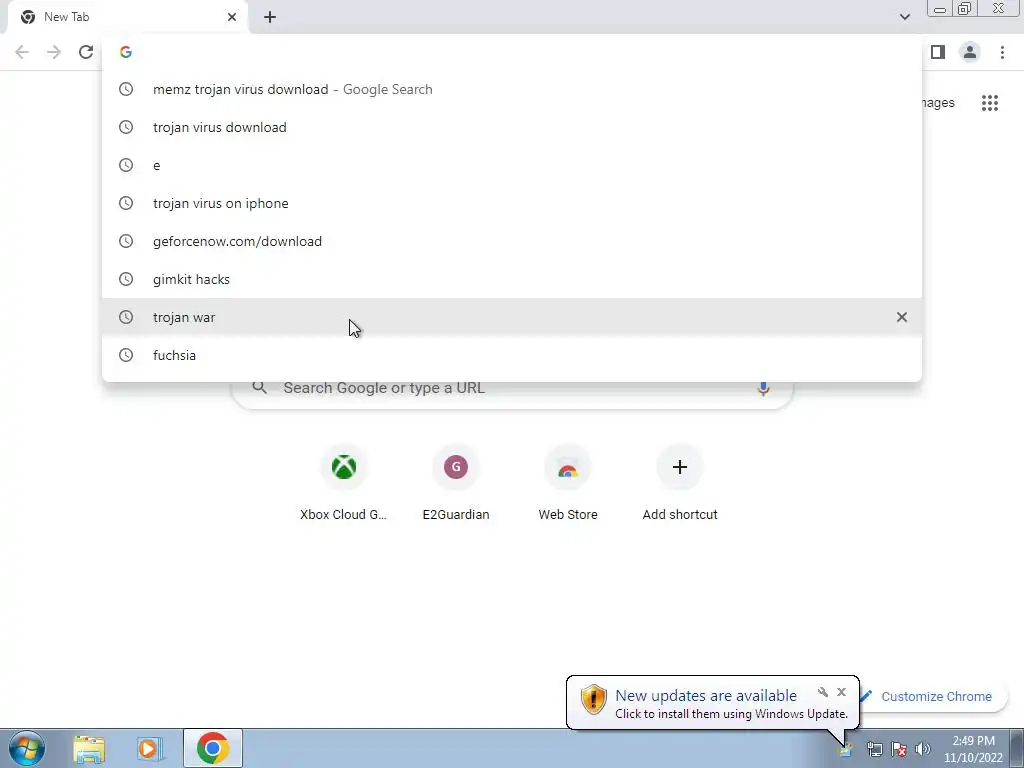This screenshot has width=1024, height=768.
Task: Click the clock icon beside "fuchsia"
Action: [126, 355]
